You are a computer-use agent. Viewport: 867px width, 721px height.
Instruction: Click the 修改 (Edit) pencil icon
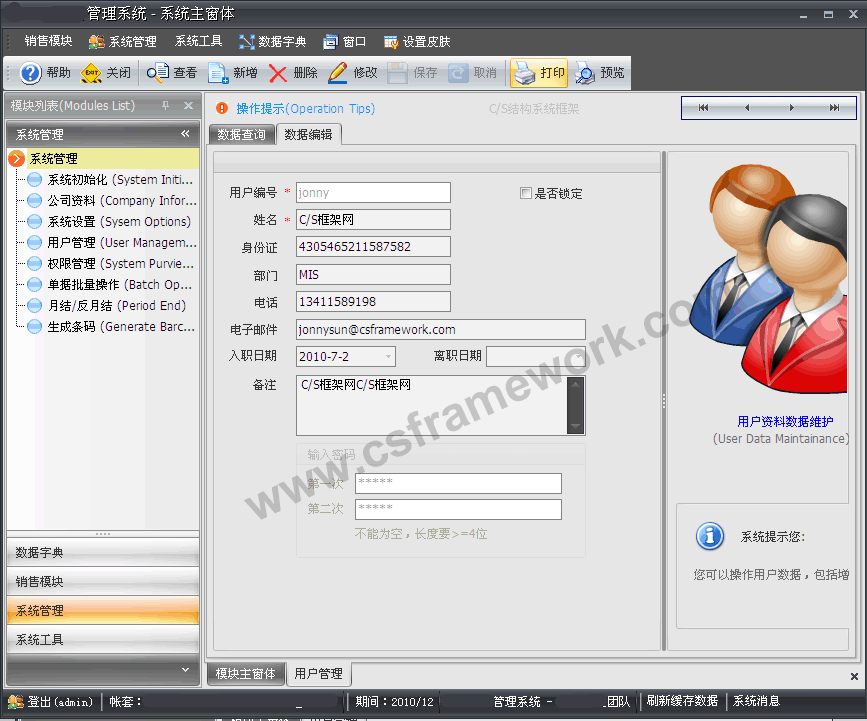338,73
